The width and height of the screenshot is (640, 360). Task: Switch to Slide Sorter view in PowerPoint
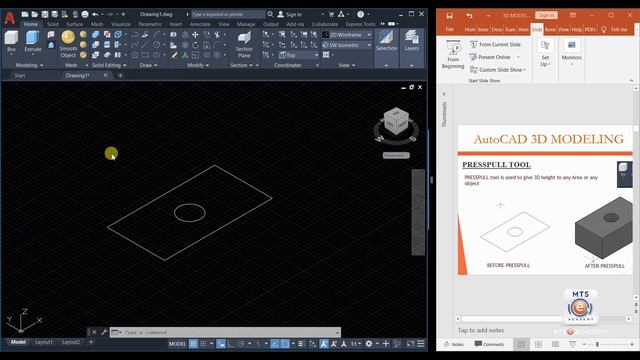tap(538, 344)
